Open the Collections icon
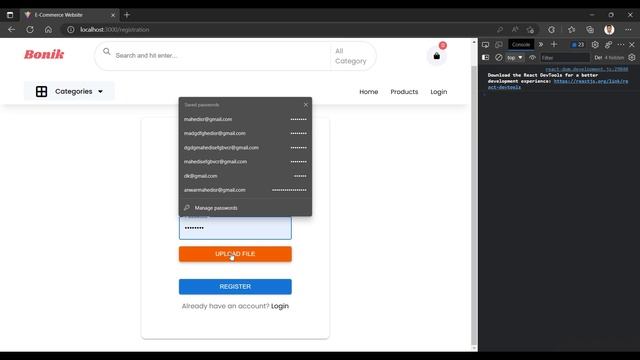 (x=590, y=29)
